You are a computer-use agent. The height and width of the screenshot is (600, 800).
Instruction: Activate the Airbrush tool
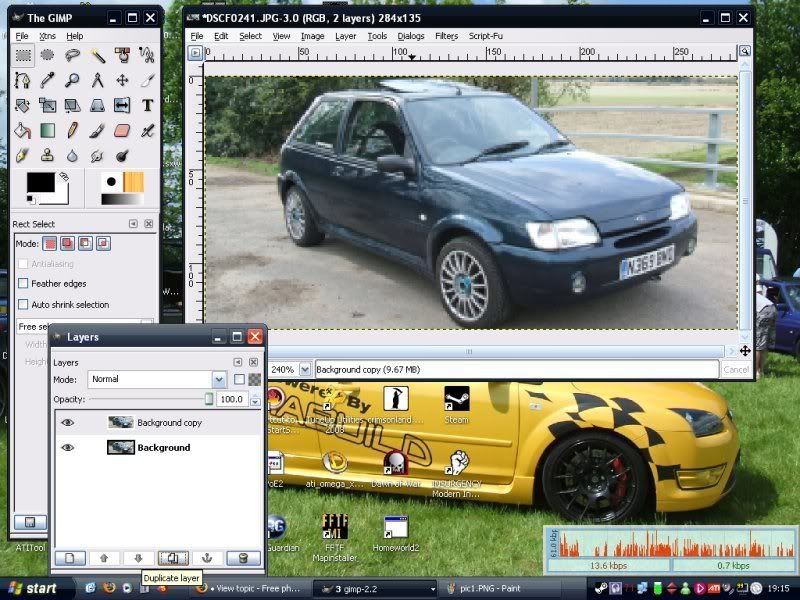pos(147,130)
